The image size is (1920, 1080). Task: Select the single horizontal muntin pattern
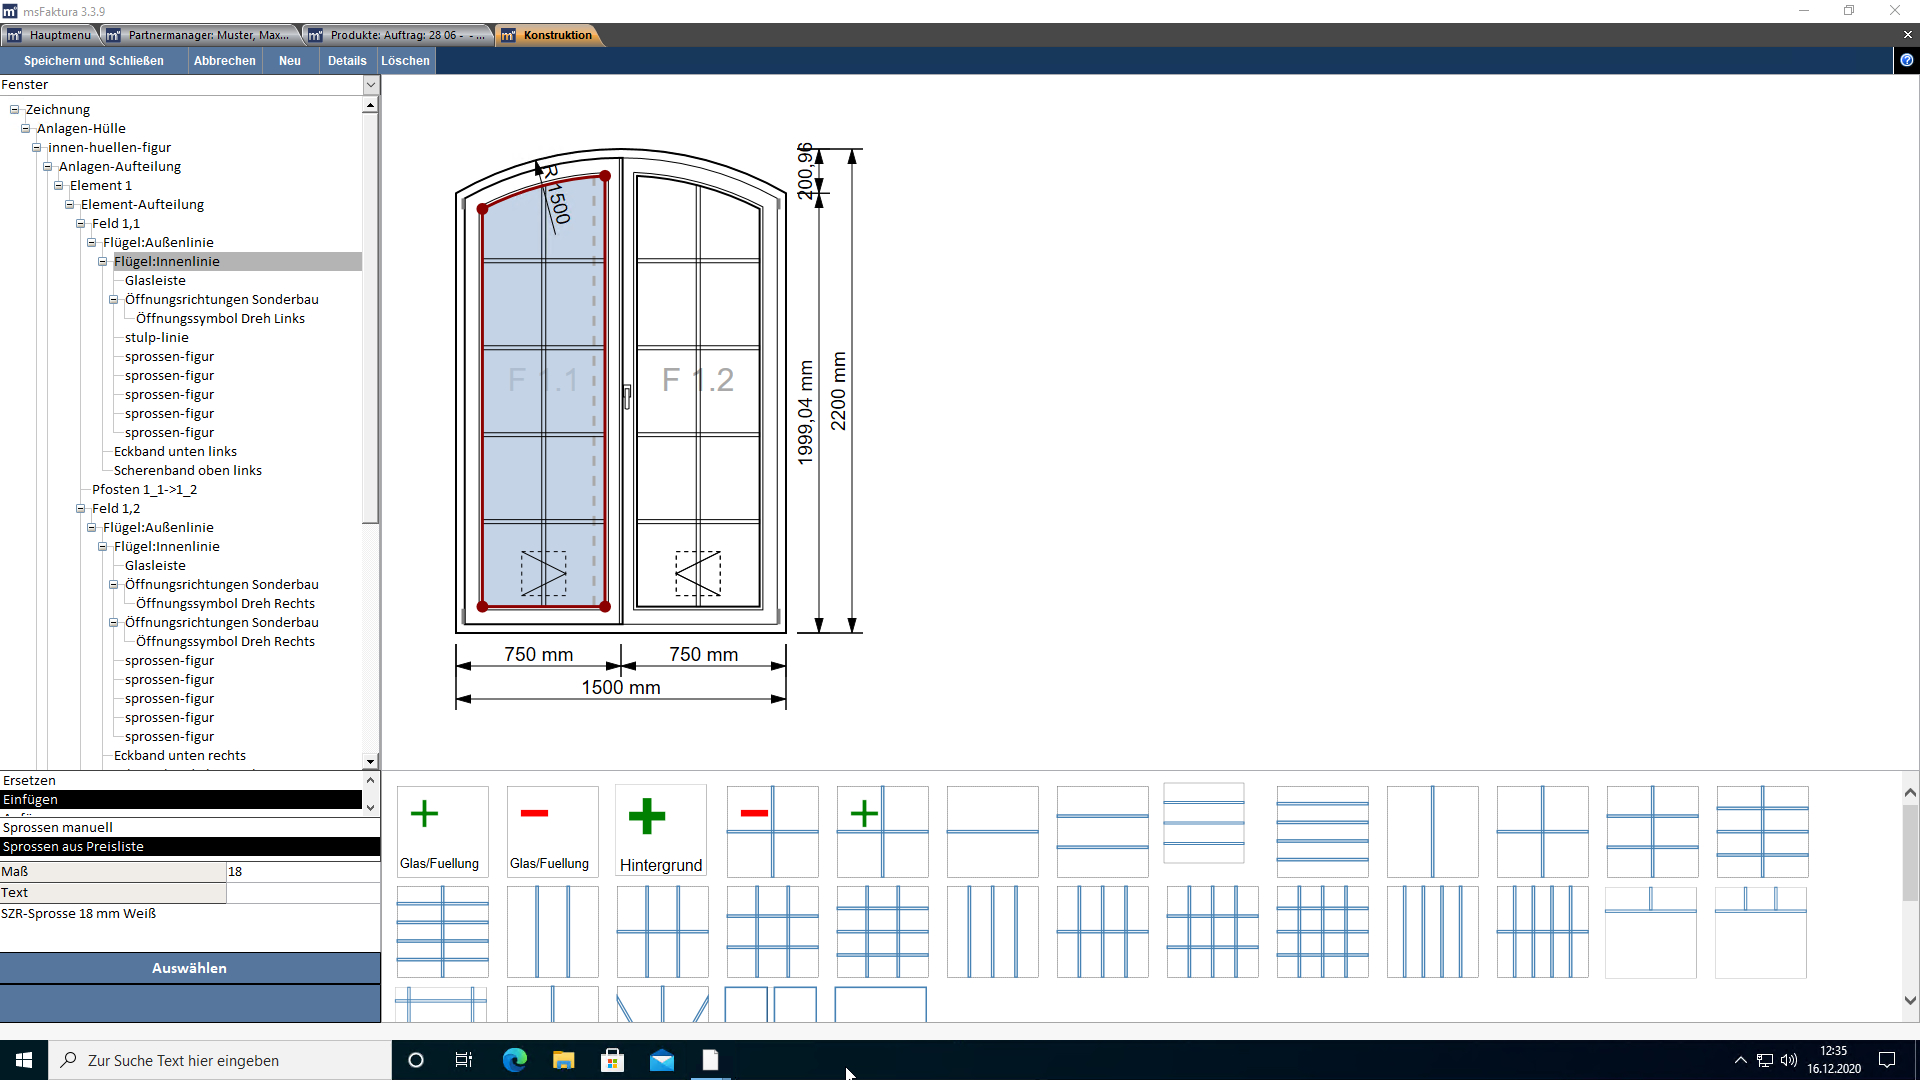coord(992,831)
